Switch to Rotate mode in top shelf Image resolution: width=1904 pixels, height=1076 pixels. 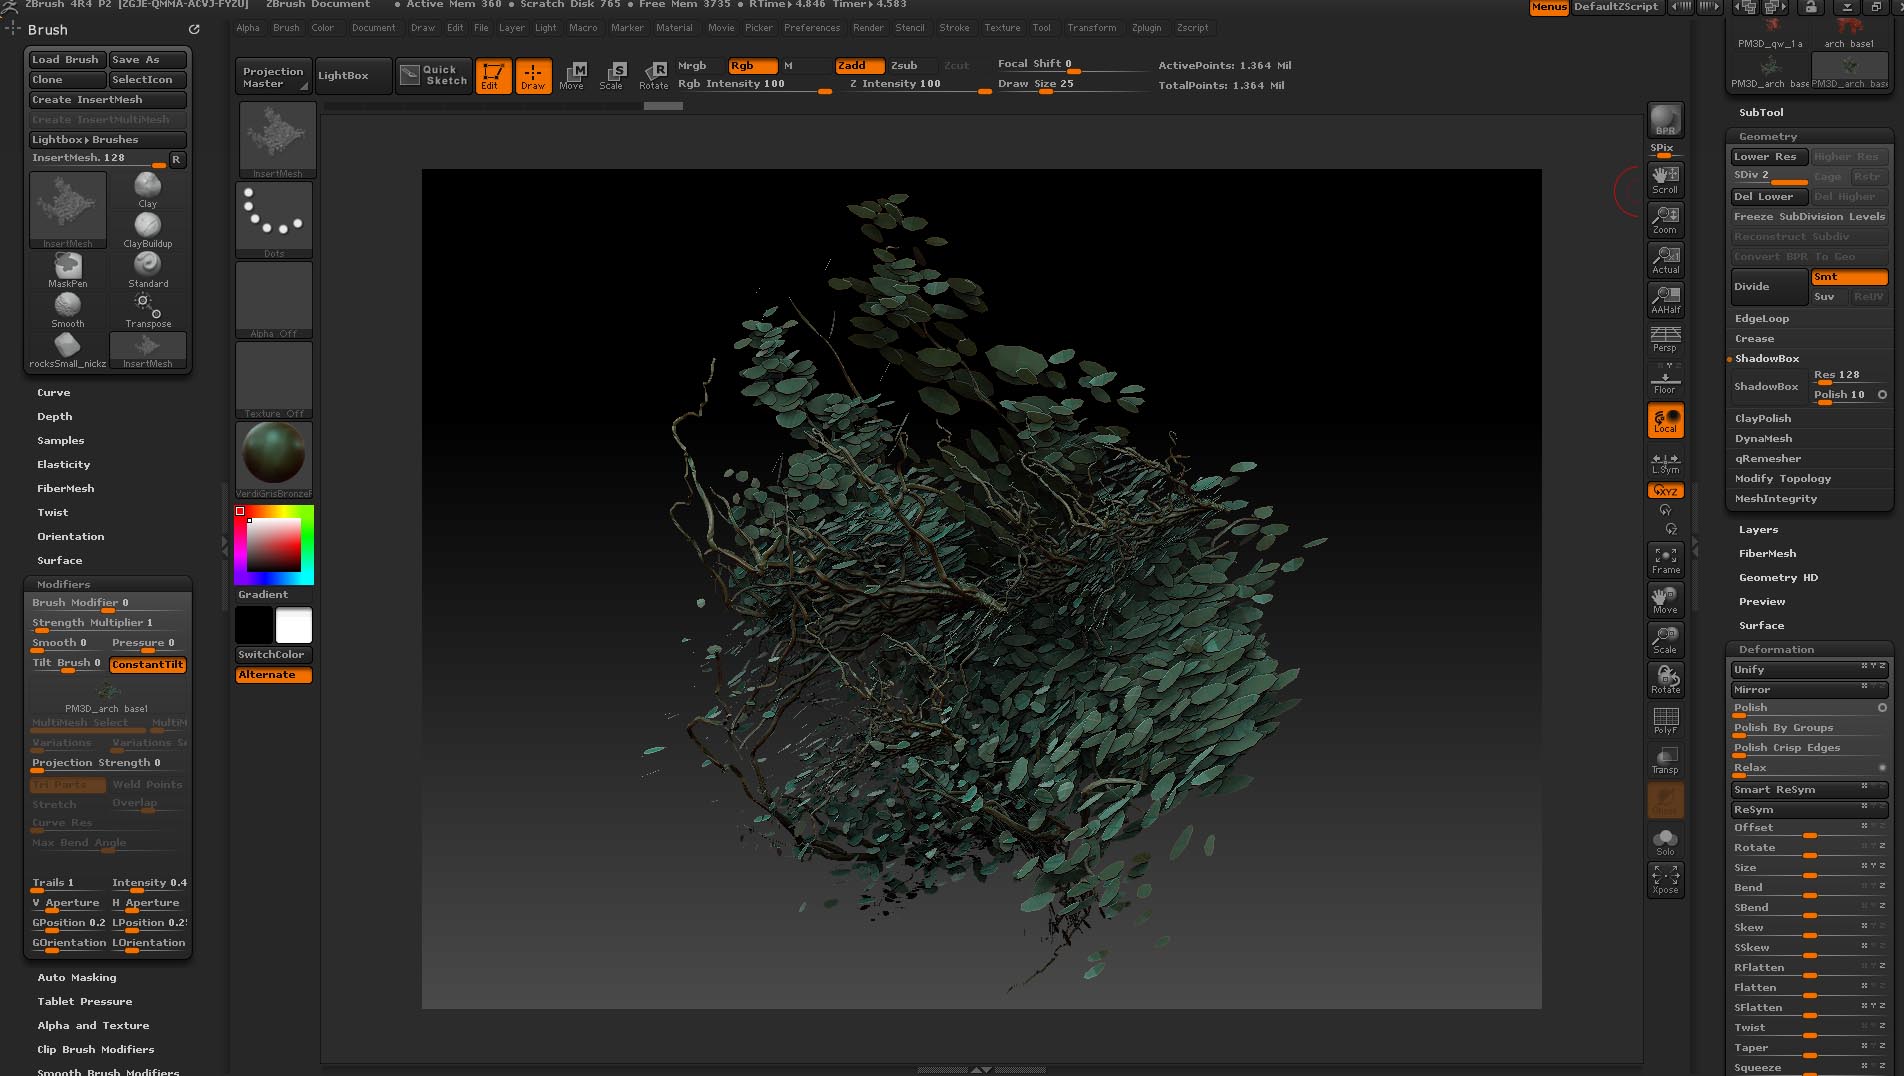654,76
